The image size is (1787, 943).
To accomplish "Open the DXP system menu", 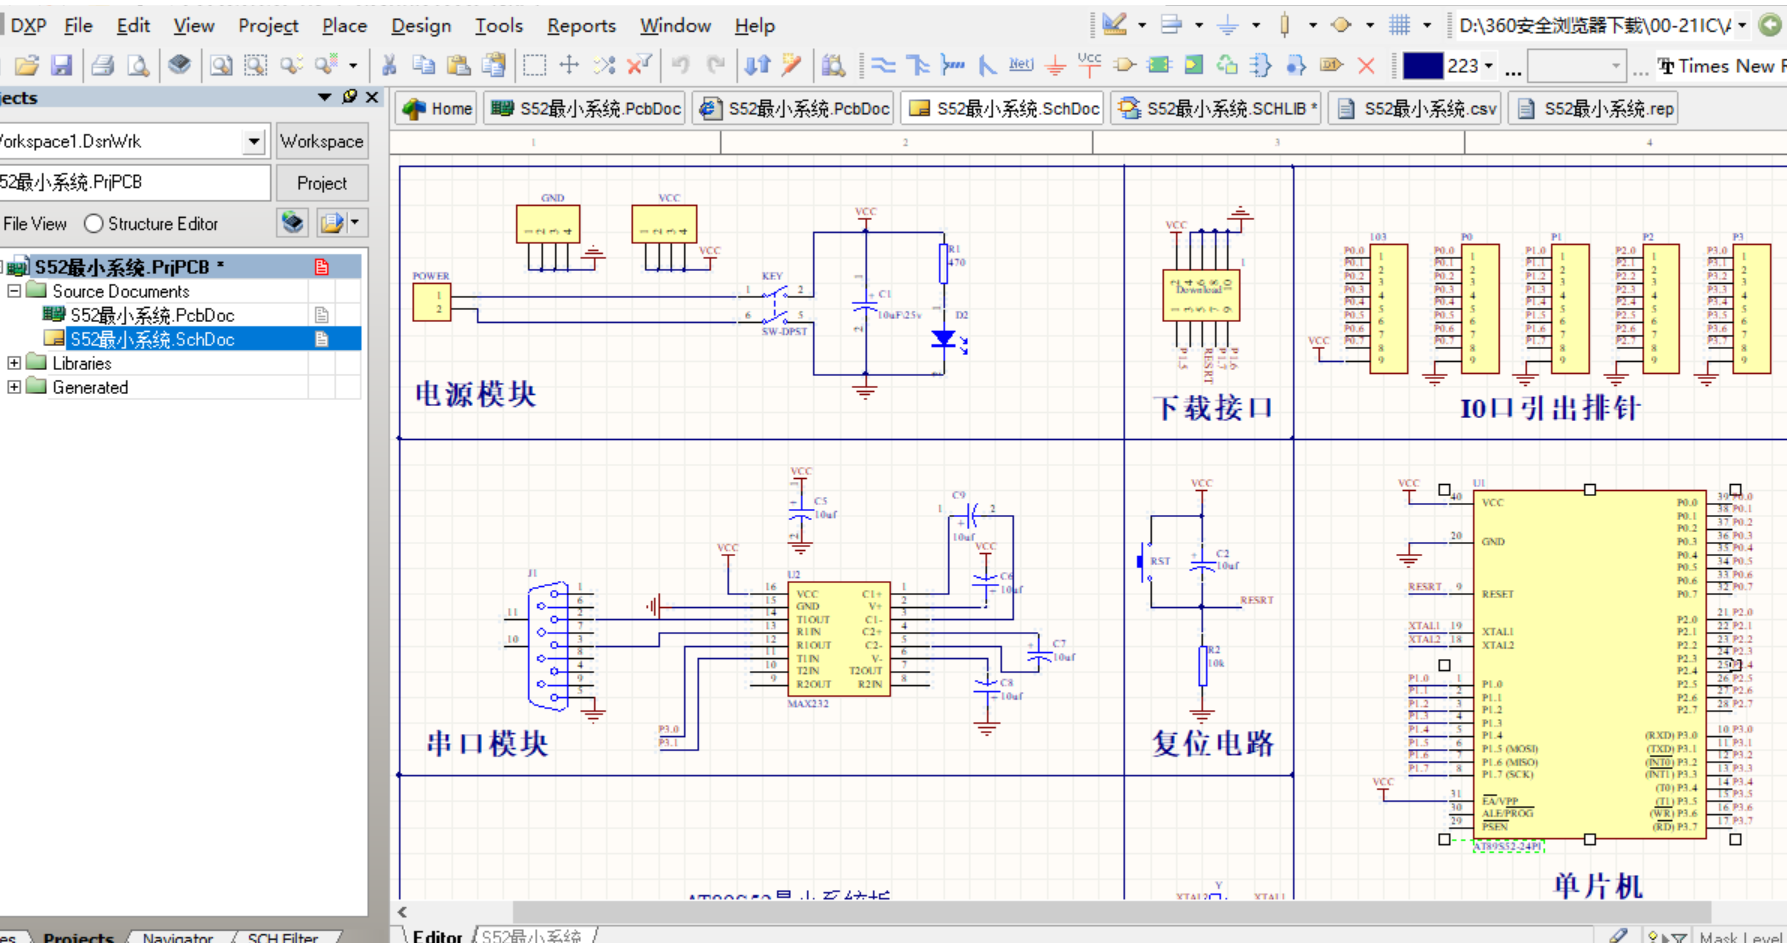I will [28, 25].
